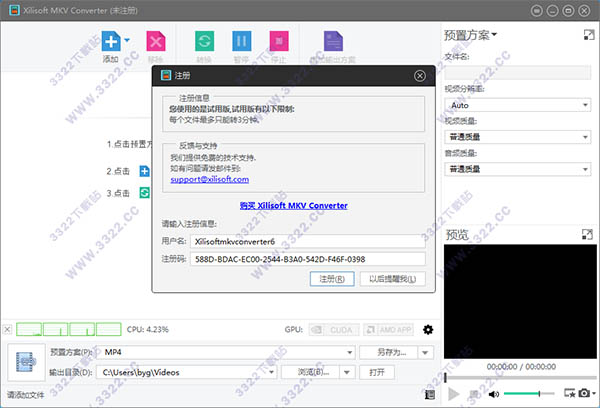The height and width of the screenshot is (408, 600).
Task: Click the blue Pause icon
Action: click(x=242, y=41)
